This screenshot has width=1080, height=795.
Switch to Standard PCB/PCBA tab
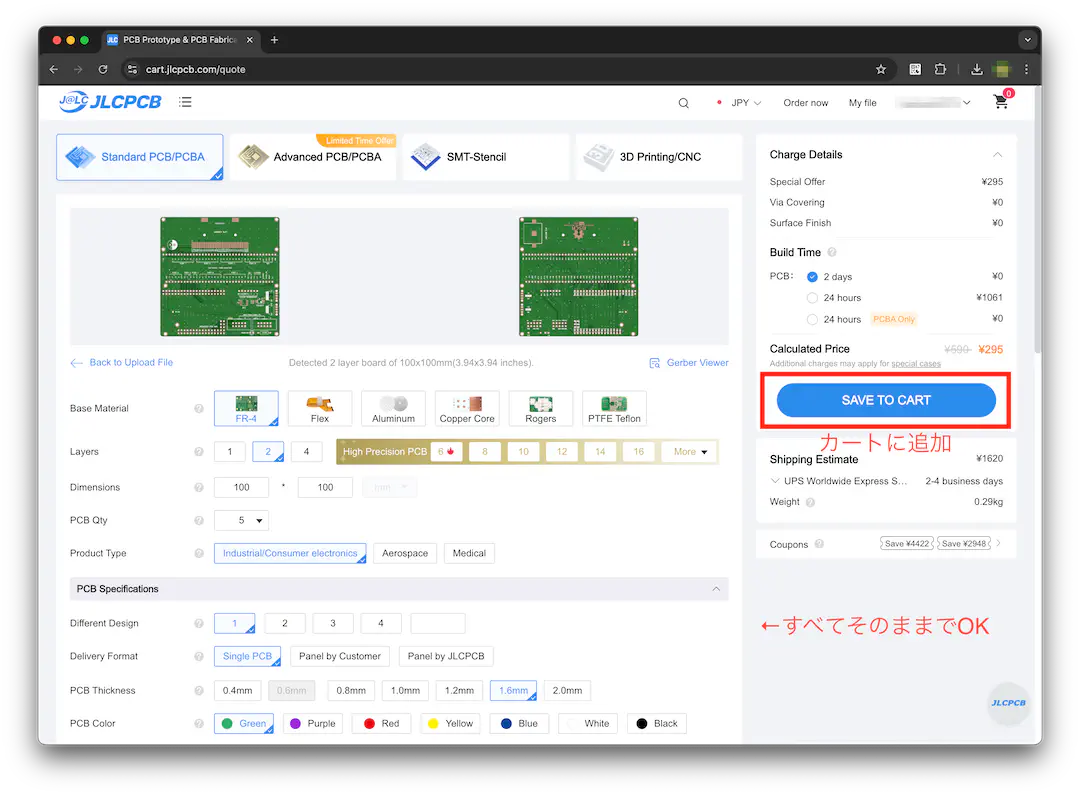pos(140,157)
